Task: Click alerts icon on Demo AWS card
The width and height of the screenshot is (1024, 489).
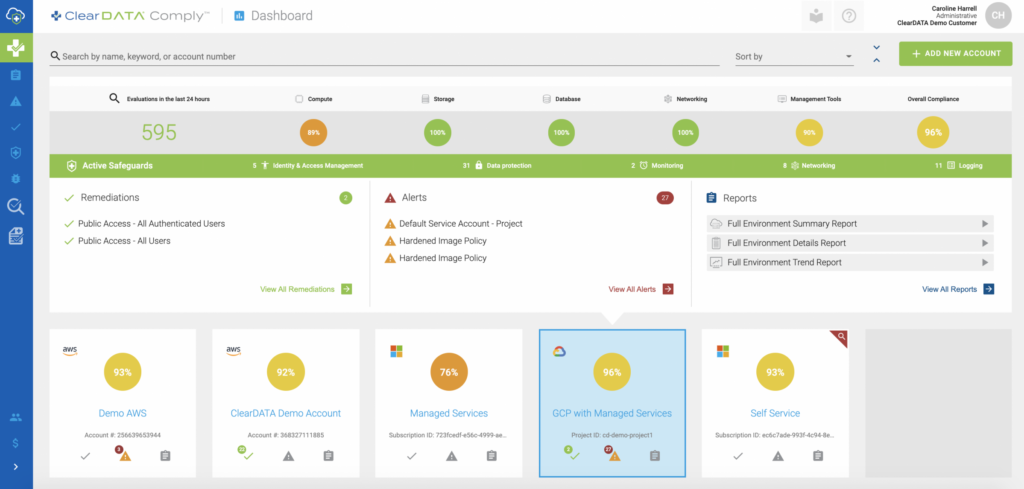Action: click(x=124, y=455)
